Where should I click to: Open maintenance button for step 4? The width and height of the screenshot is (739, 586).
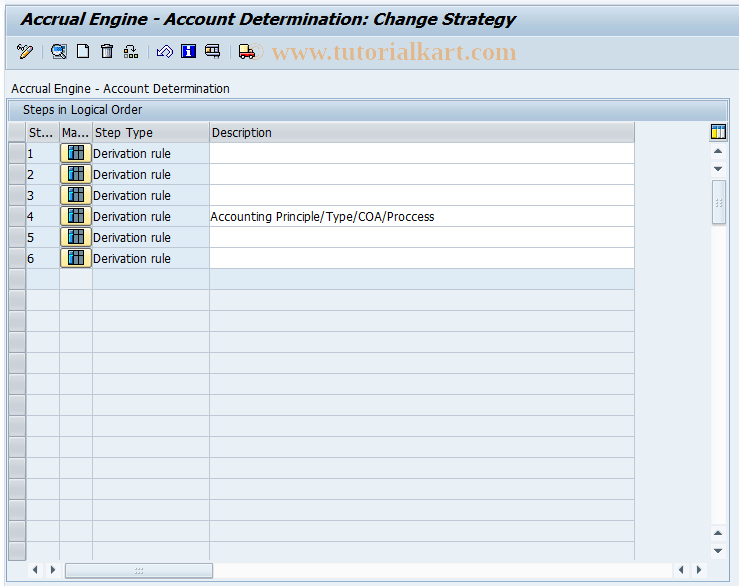pyautogui.click(x=76, y=216)
